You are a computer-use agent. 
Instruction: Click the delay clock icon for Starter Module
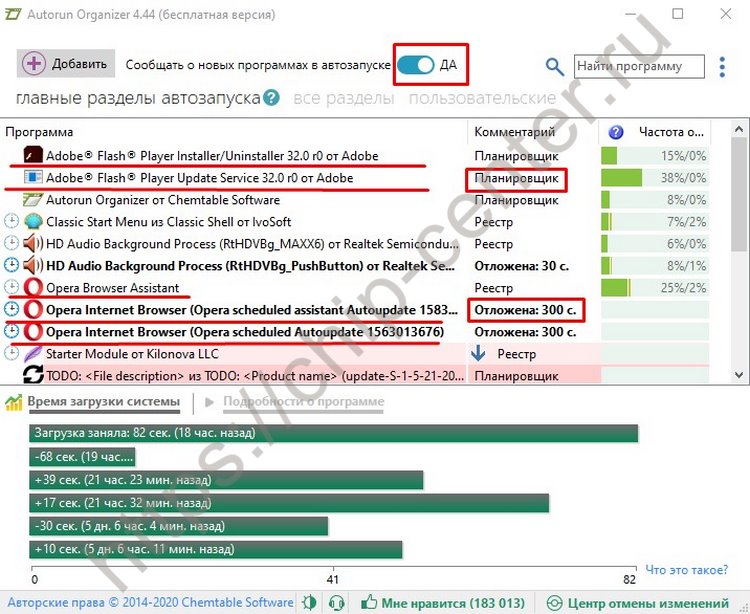[11, 353]
